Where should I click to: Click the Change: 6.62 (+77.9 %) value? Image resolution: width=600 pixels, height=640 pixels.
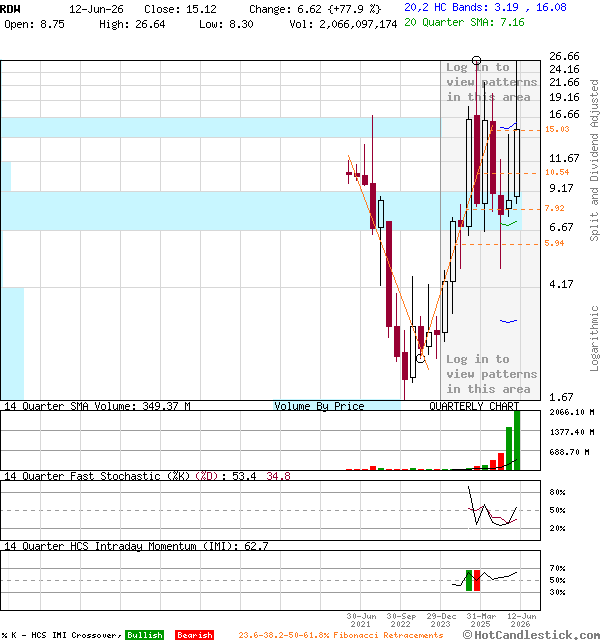(315, 9)
